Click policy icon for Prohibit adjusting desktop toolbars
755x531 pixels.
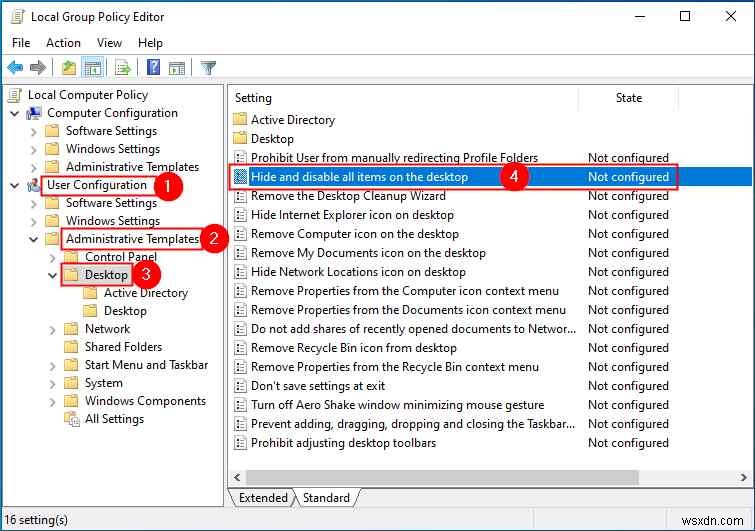(240, 442)
